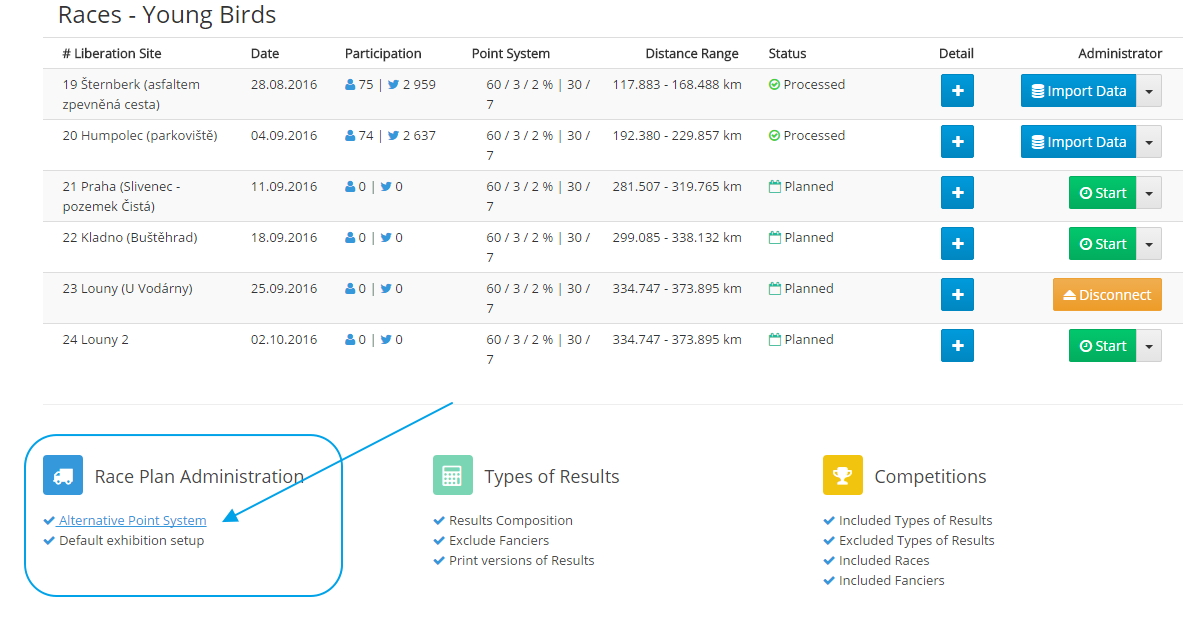Click the yellow trophy Competitions icon
The image size is (1189, 621).
pyautogui.click(x=842, y=476)
